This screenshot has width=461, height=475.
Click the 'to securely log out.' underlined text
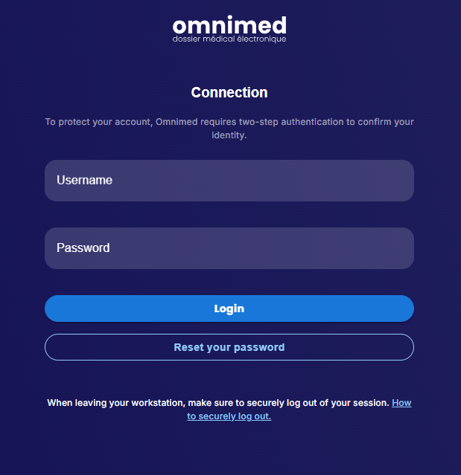pos(229,416)
